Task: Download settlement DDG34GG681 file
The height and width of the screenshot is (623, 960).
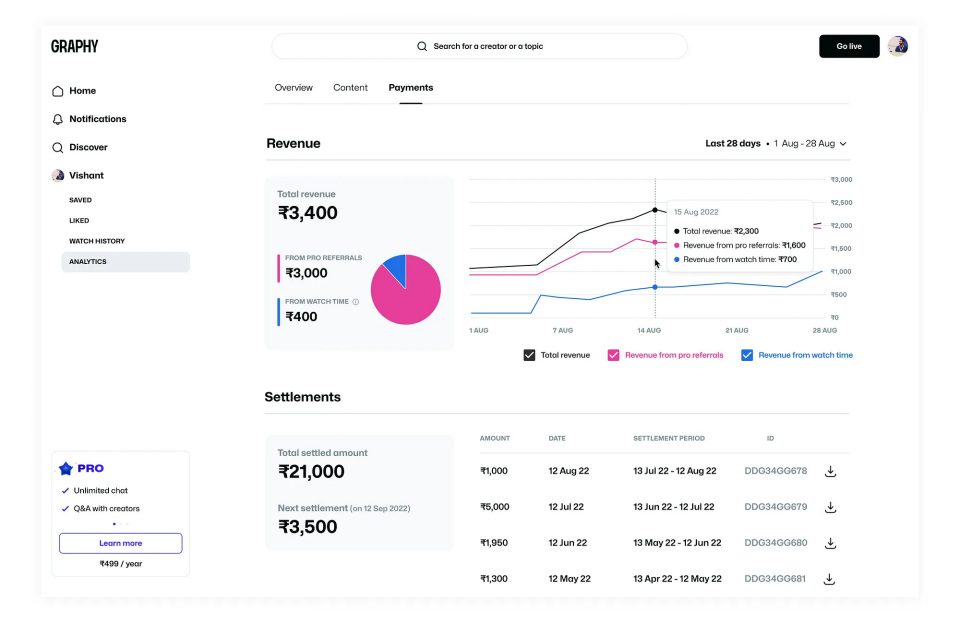Action: [829, 579]
